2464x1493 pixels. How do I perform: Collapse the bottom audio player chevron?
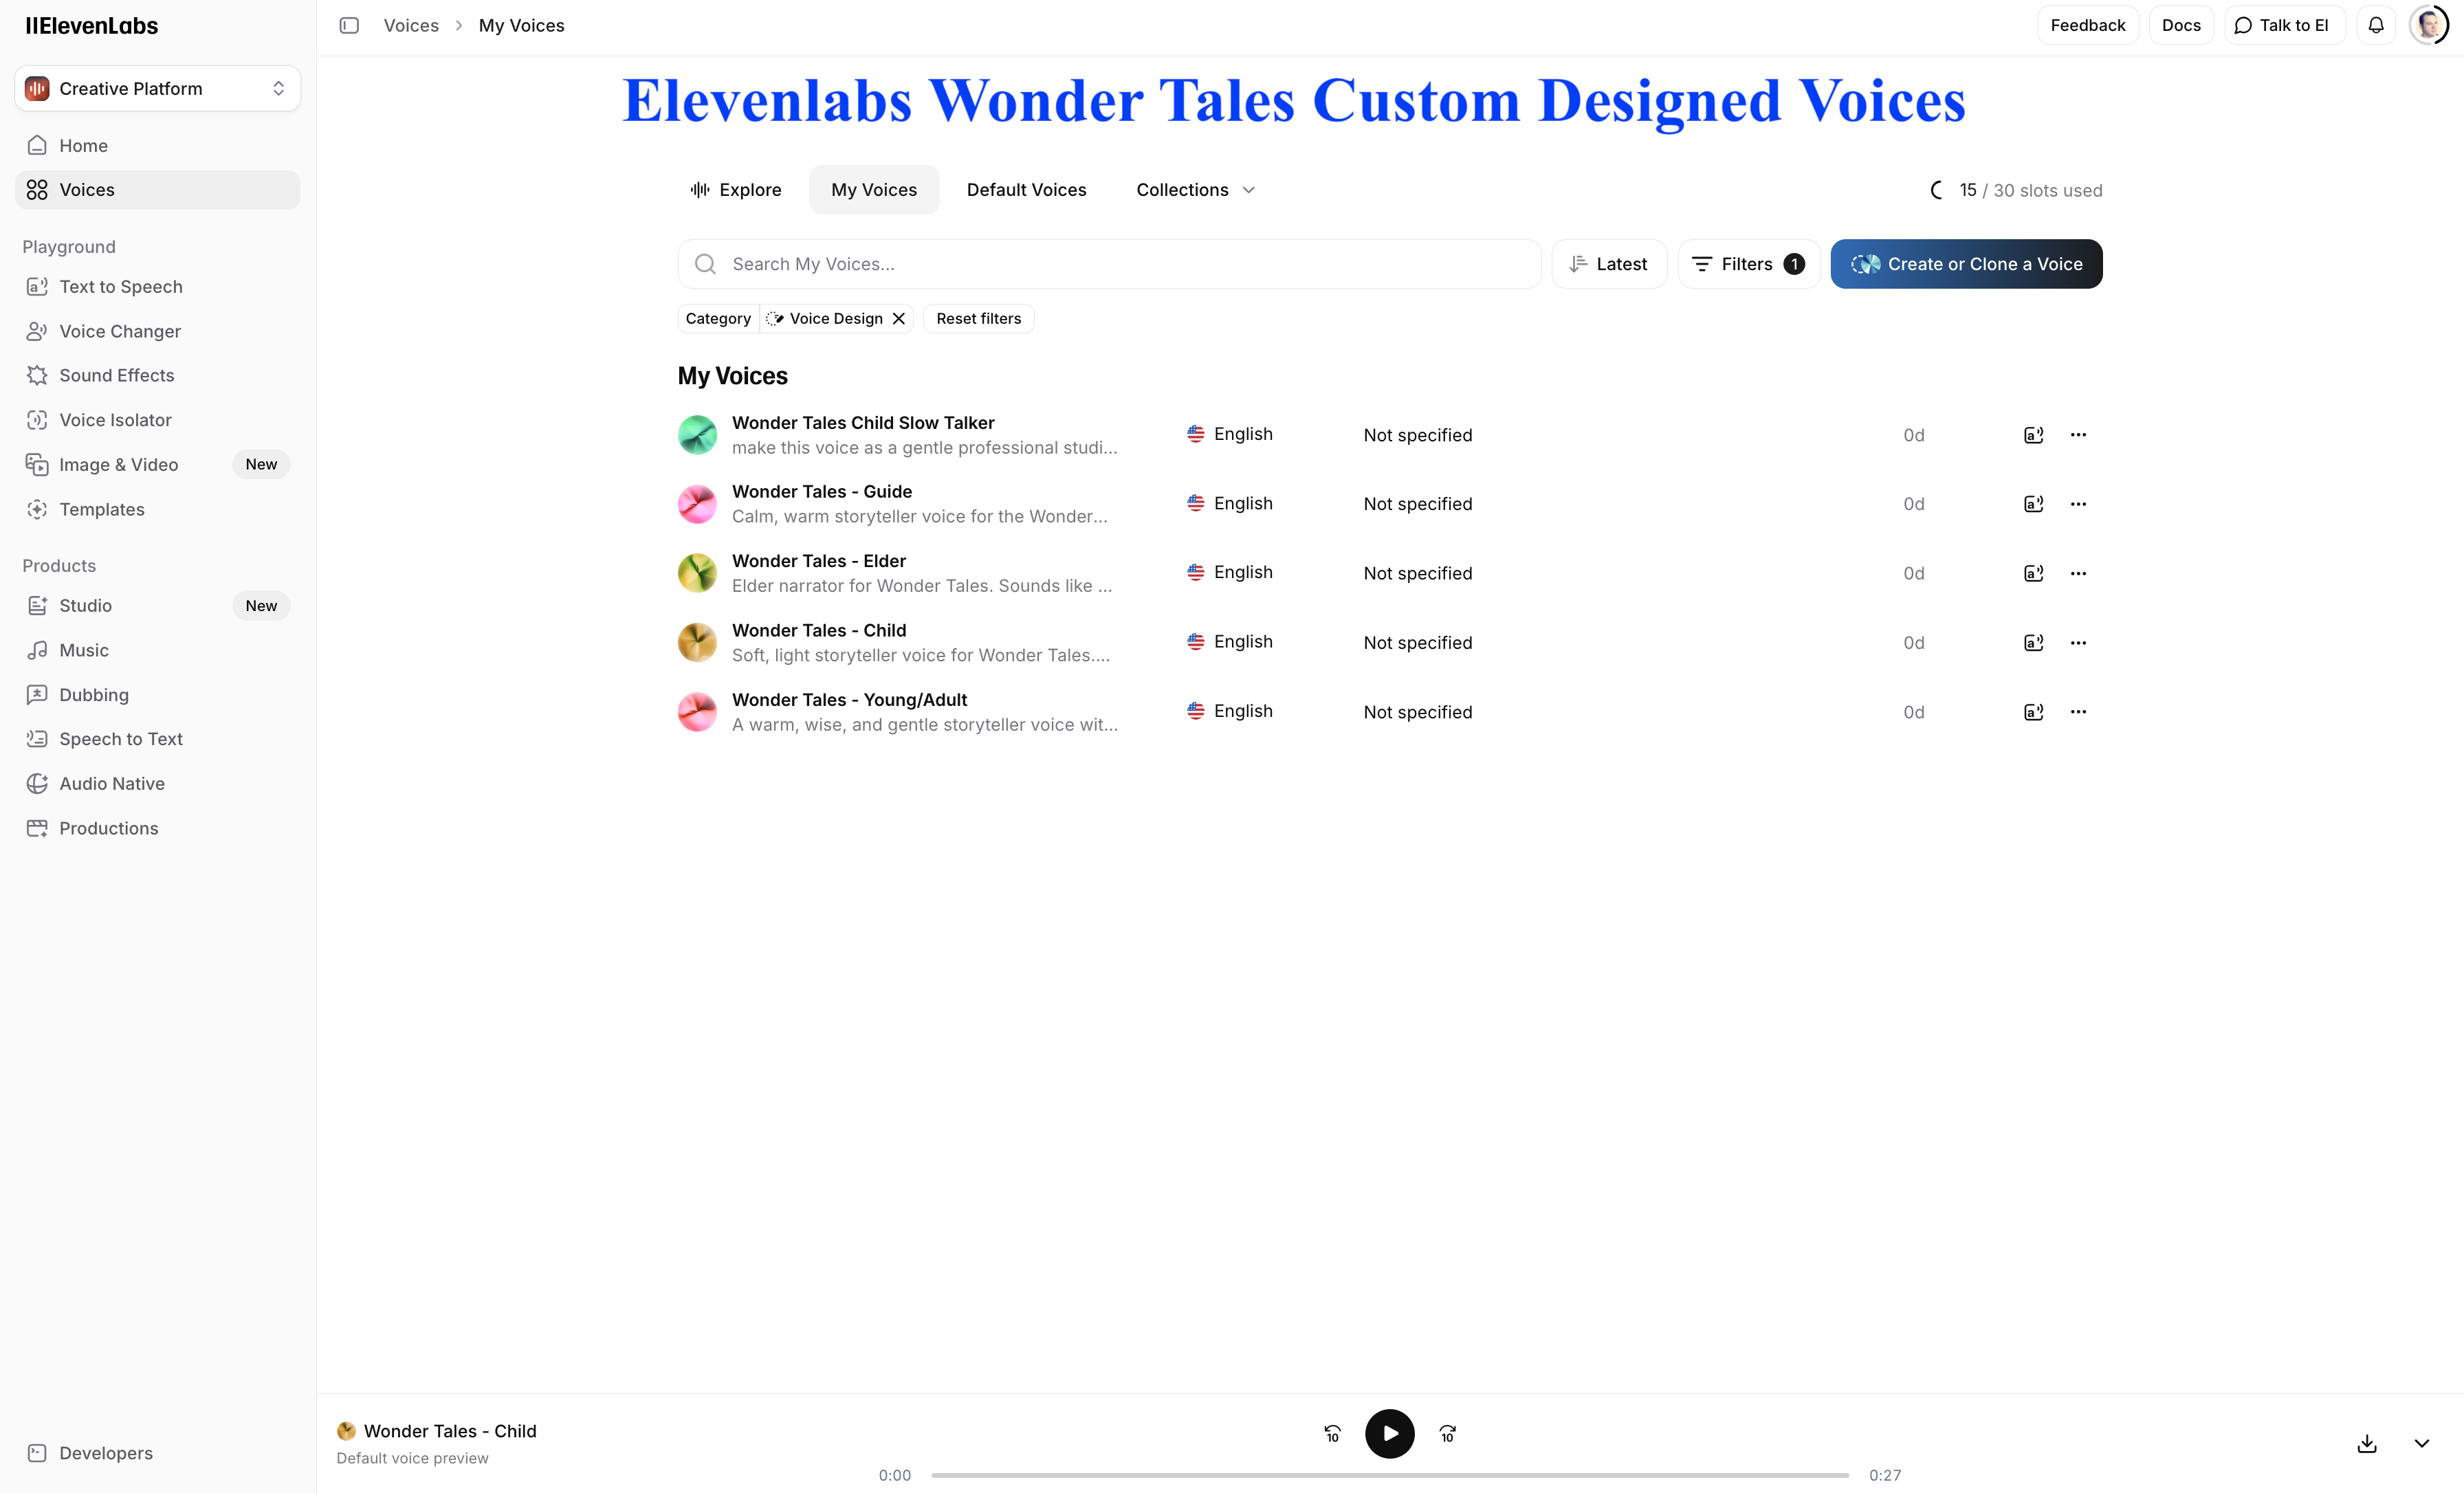[2421, 1443]
